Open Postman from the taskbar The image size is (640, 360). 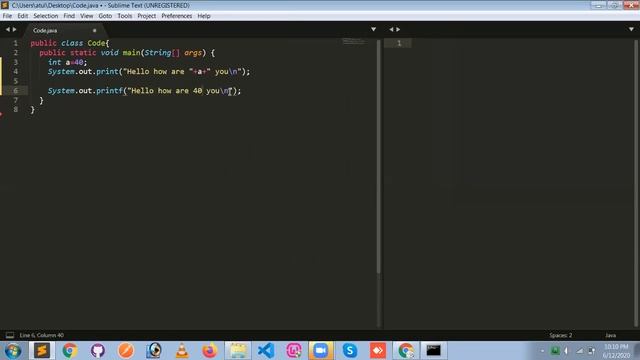(126, 351)
